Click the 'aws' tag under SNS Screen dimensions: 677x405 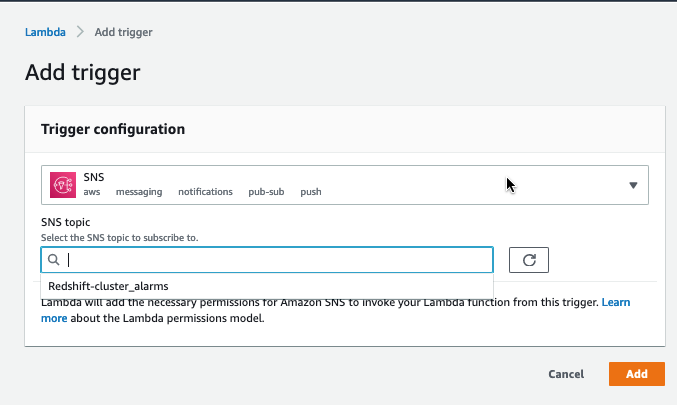(92, 192)
